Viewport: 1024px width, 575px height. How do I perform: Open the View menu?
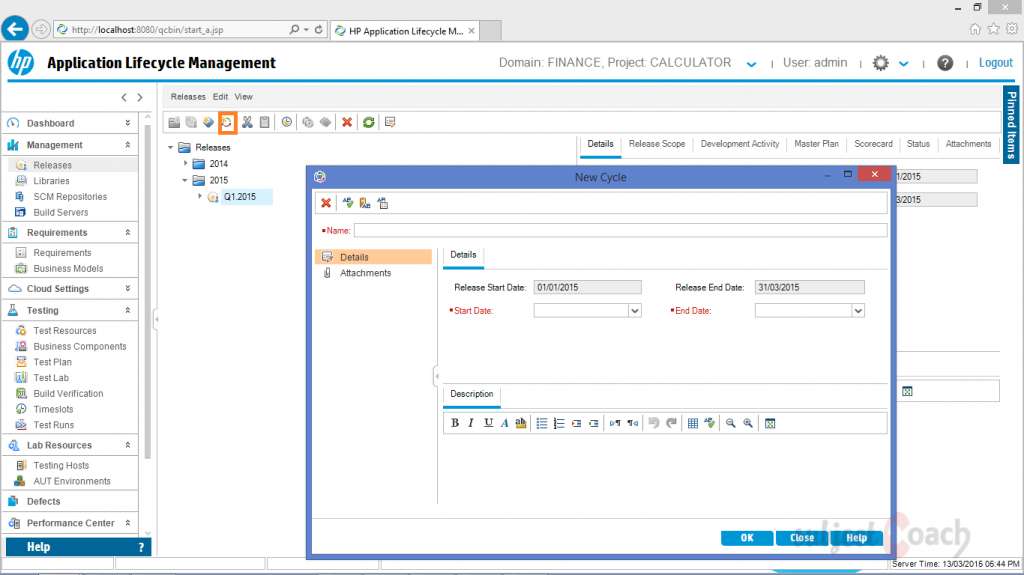244,97
